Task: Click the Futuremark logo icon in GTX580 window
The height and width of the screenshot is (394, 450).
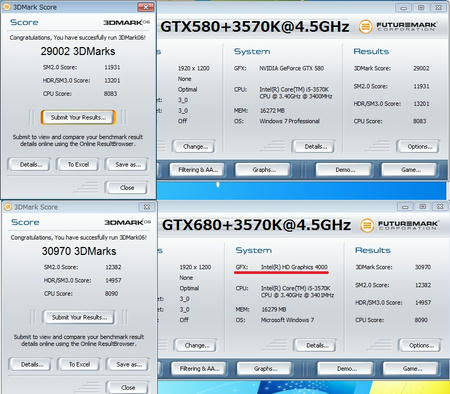Action: (x=365, y=27)
